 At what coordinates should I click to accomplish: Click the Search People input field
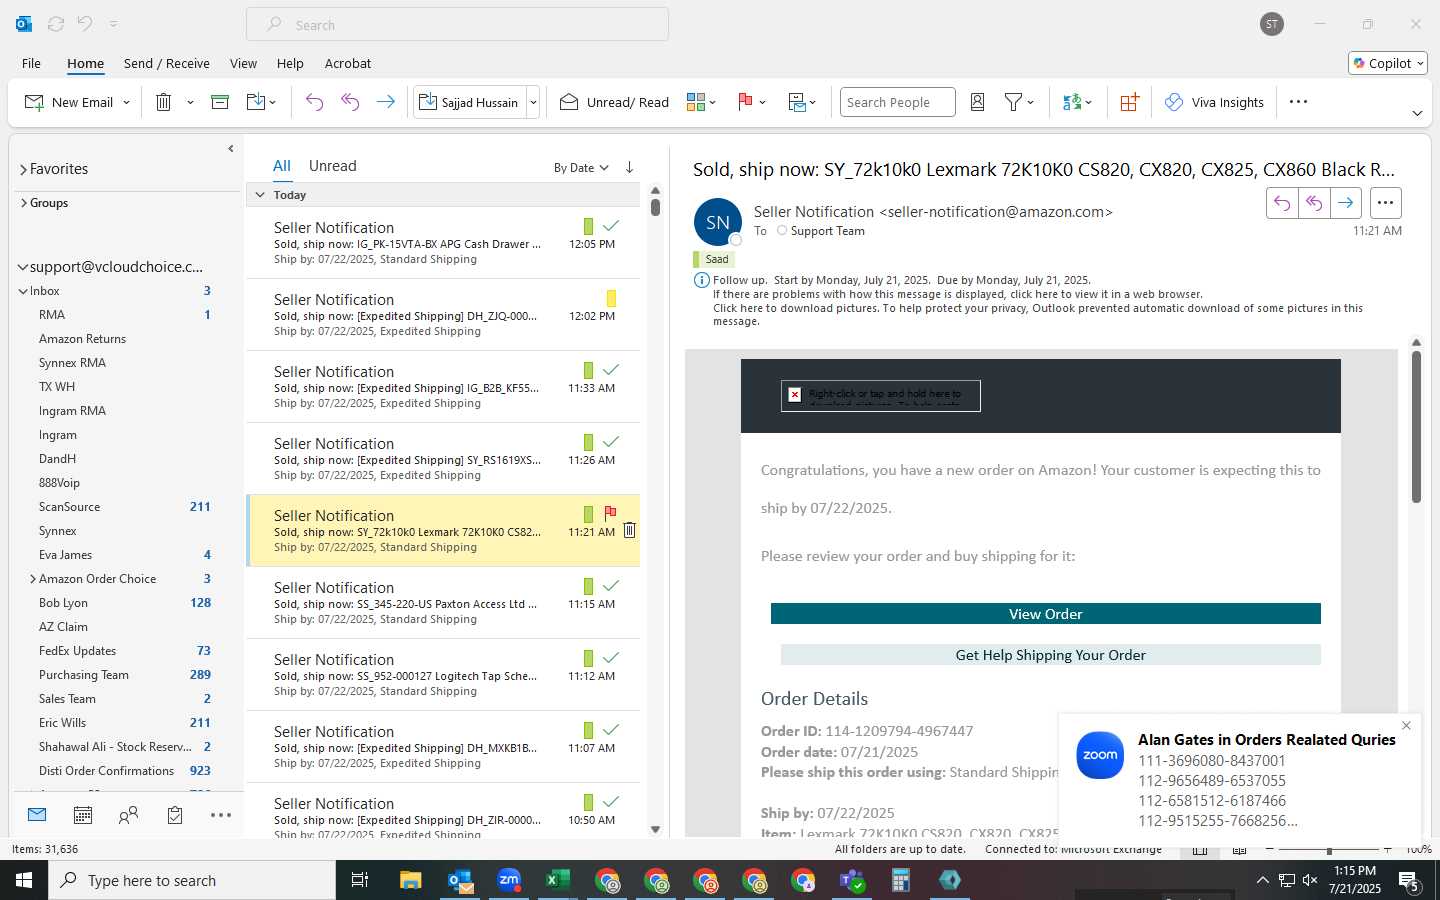coord(897,102)
